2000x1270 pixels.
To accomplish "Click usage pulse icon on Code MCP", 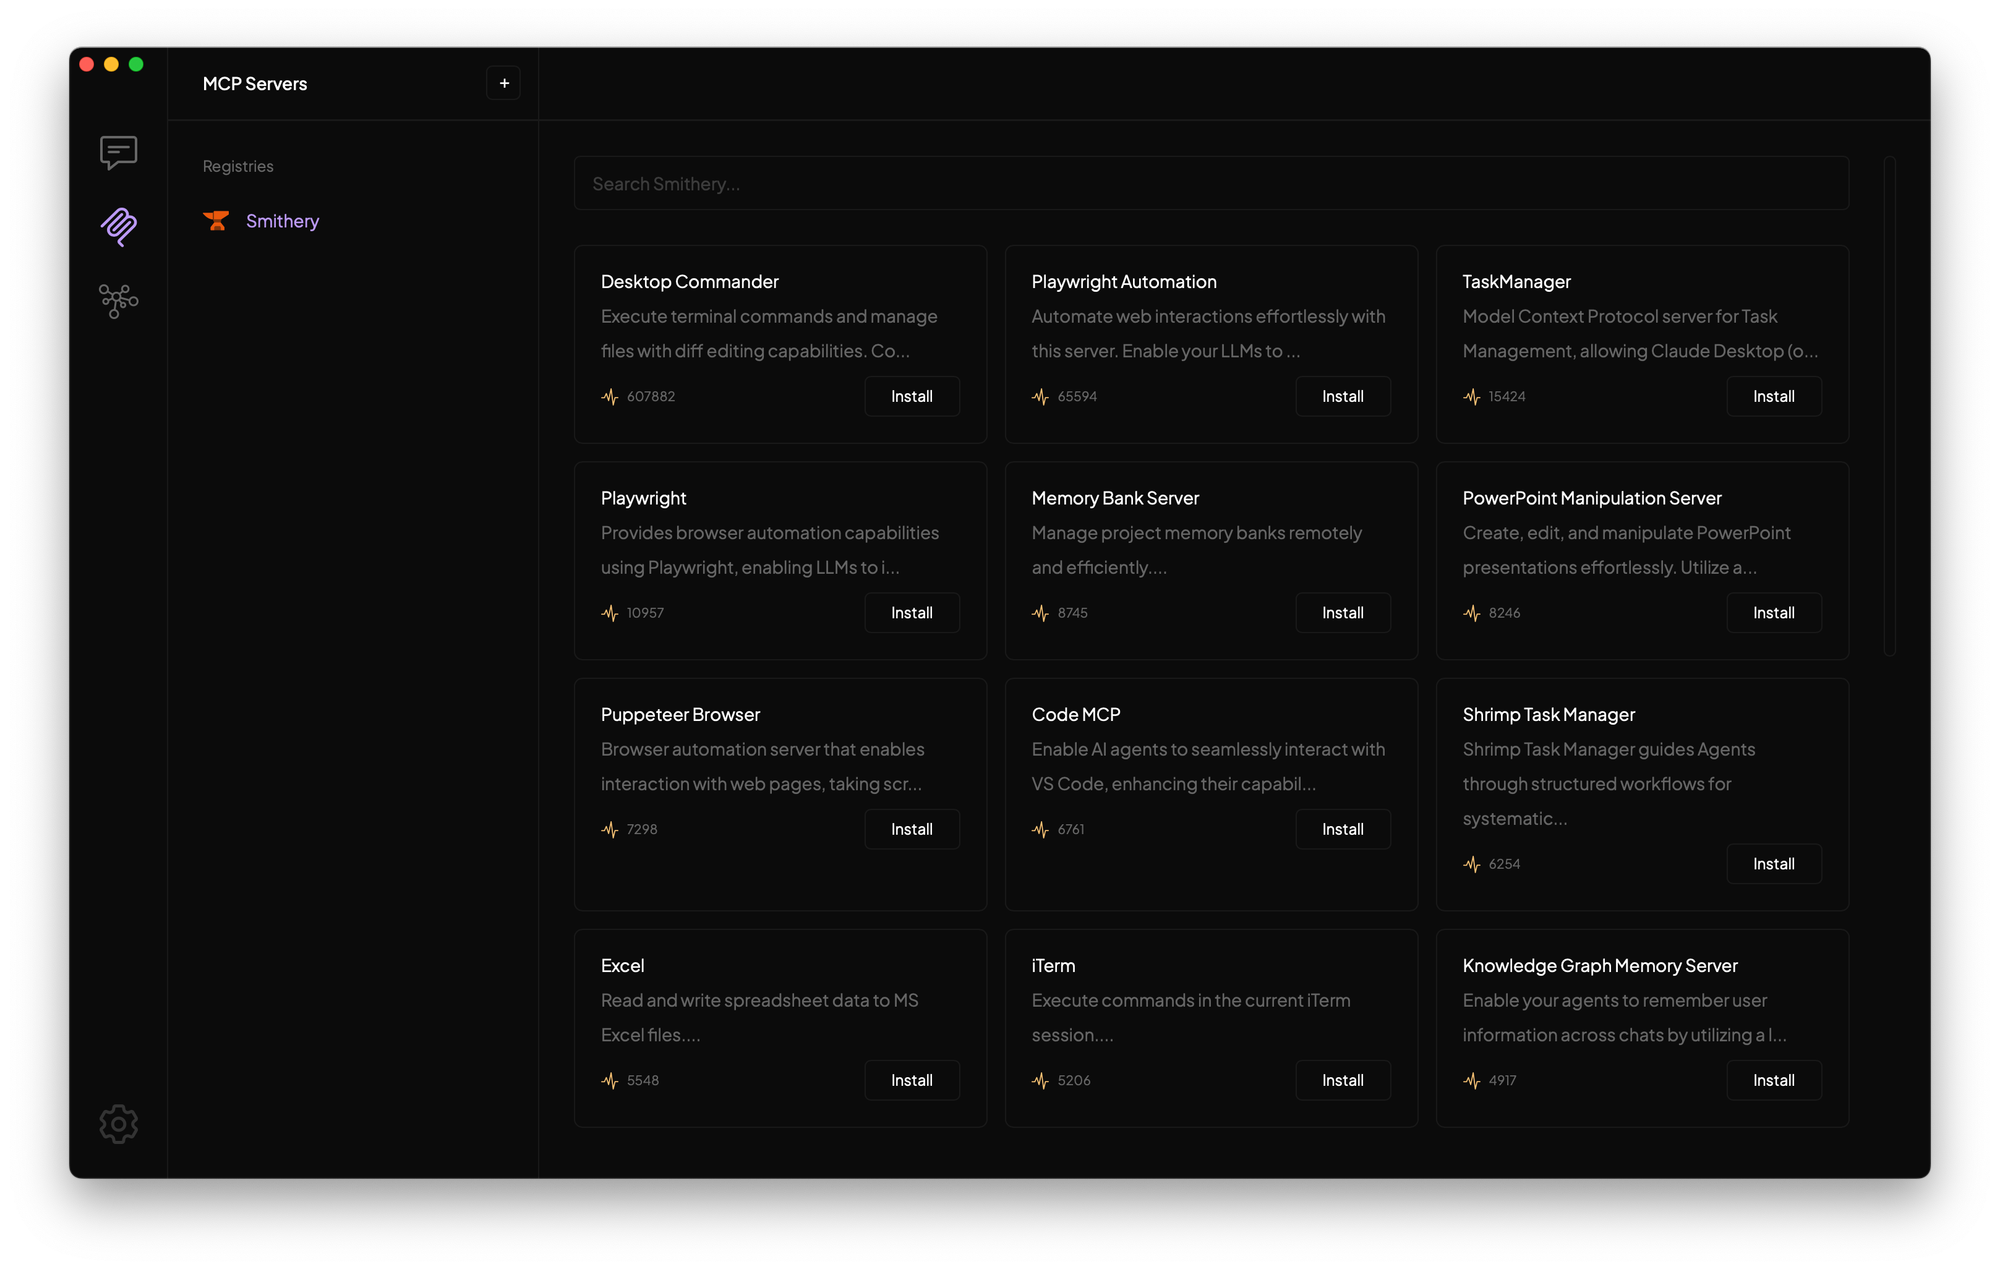I will pyautogui.click(x=1041, y=830).
